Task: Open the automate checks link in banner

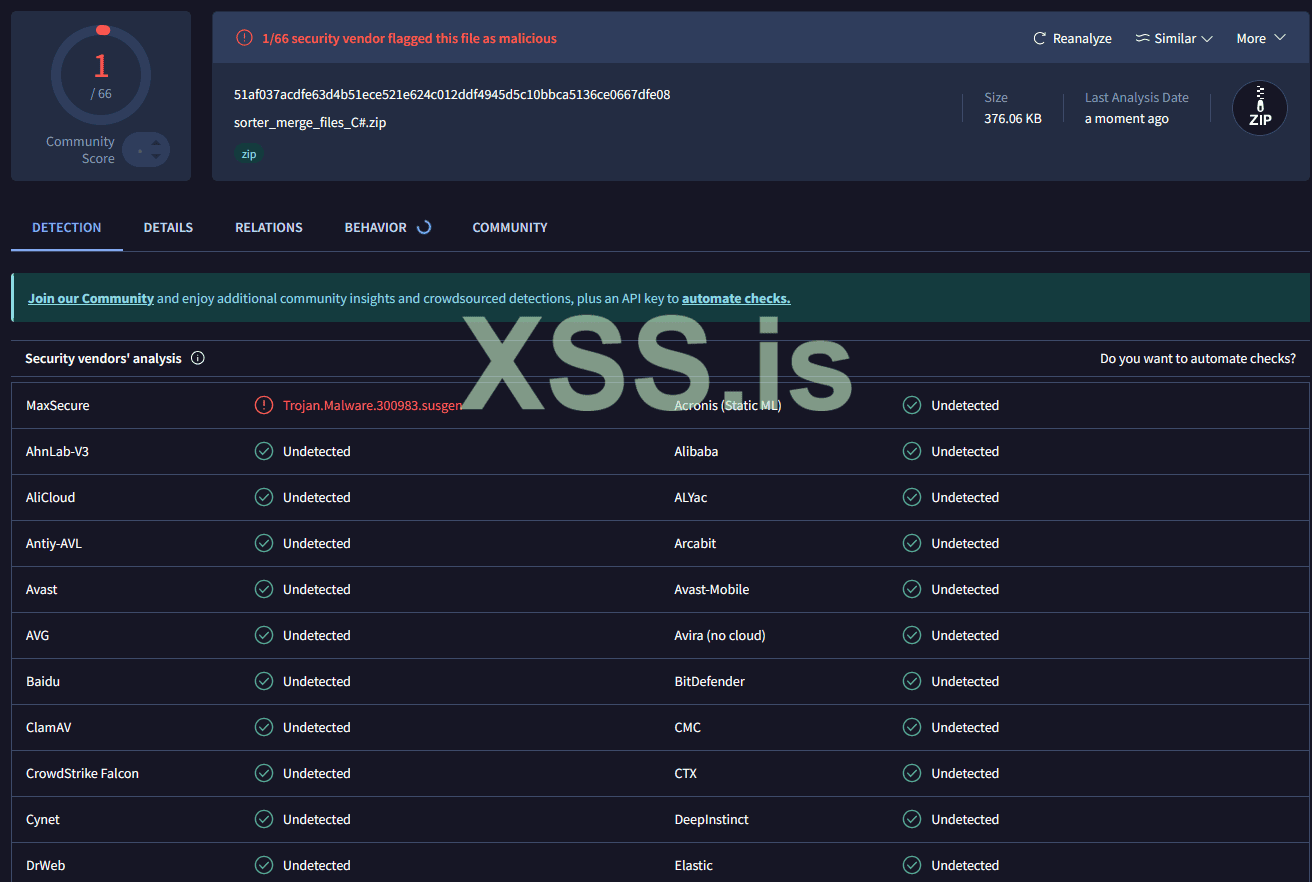Action: (x=736, y=298)
